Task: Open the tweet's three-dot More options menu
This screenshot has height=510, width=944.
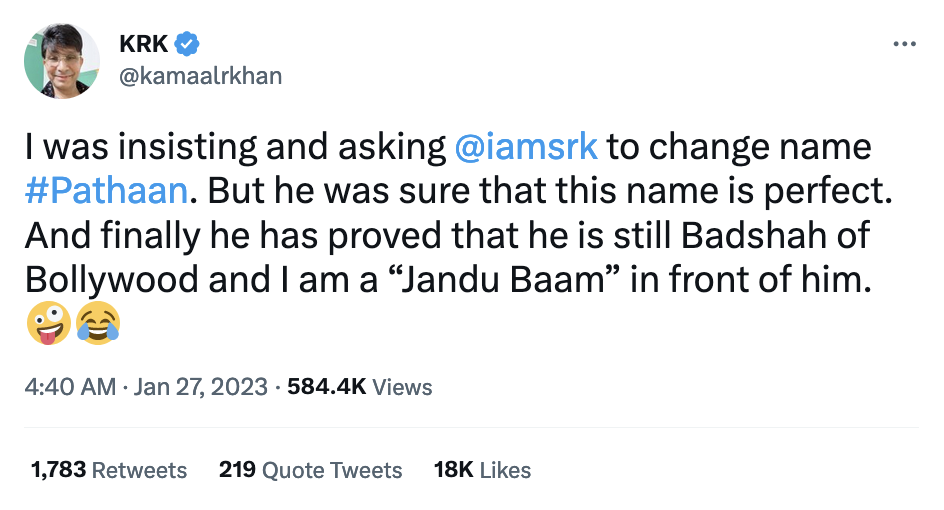Action: (904, 45)
